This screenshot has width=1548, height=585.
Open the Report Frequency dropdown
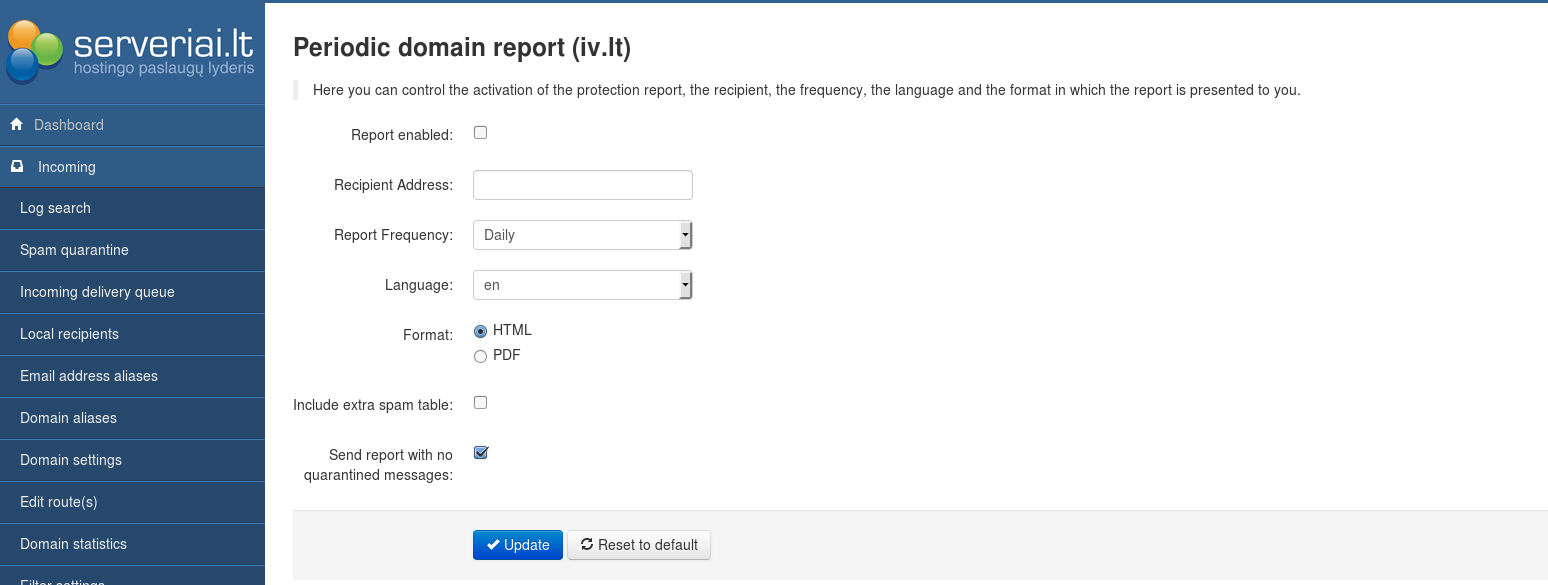[x=582, y=235]
